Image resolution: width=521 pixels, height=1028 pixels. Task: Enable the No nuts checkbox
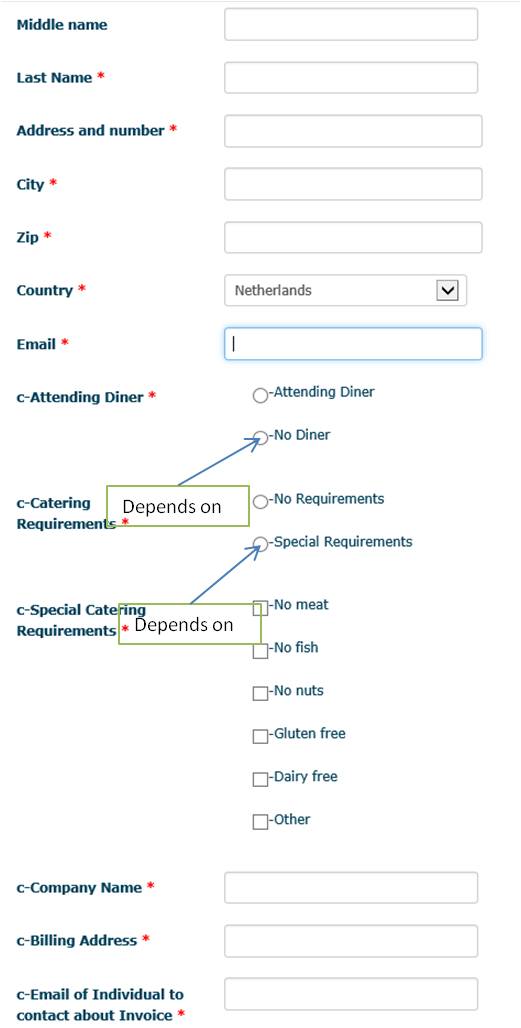[x=260, y=694]
